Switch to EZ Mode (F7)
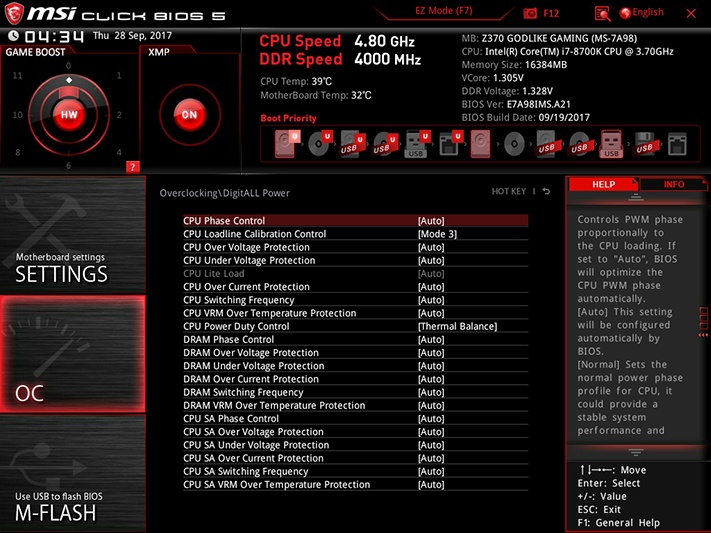The width and height of the screenshot is (711, 533). pos(443,11)
